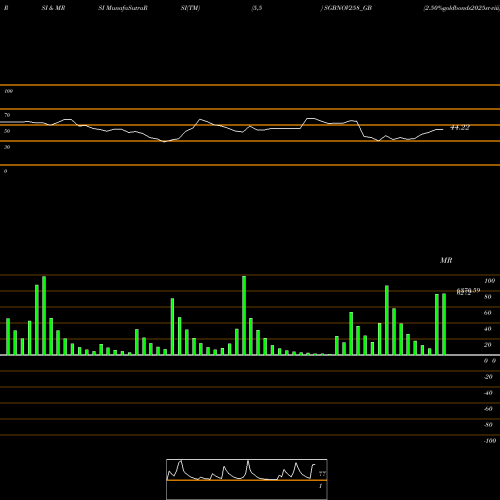The width and height of the screenshot is (500, 500).
Task: Click the 50 level label on RSI axis
Action: pyautogui.click(x=7, y=131)
